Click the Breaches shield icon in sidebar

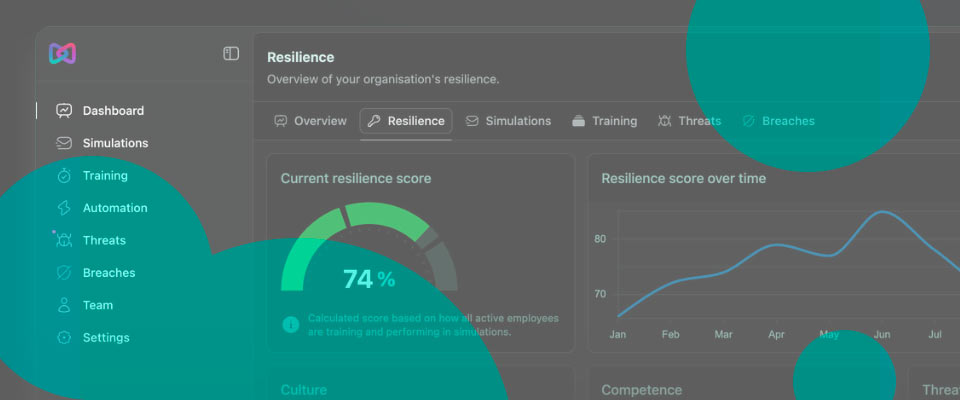tap(64, 273)
